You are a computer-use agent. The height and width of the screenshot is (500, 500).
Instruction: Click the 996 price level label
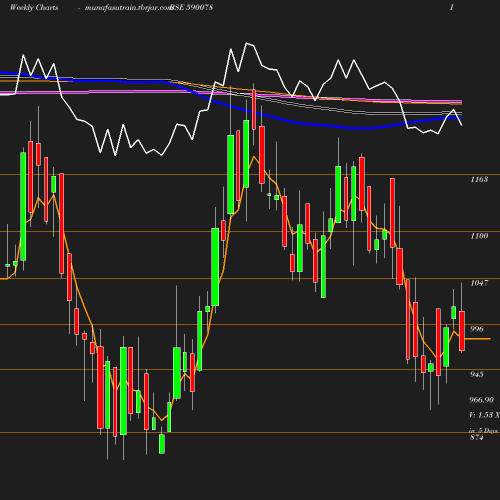(x=477, y=329)
